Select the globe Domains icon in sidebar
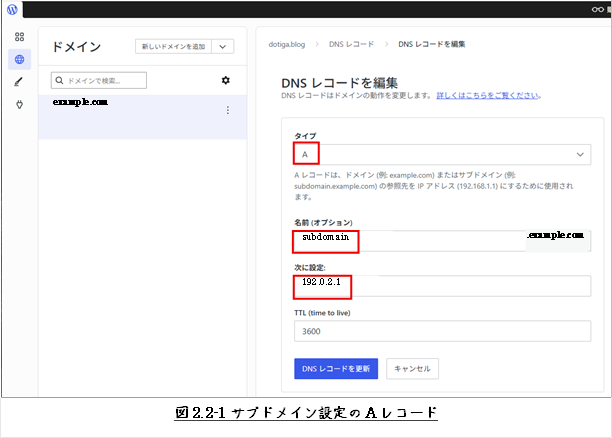This screenshot has height=438, width=612. [19, 59]
